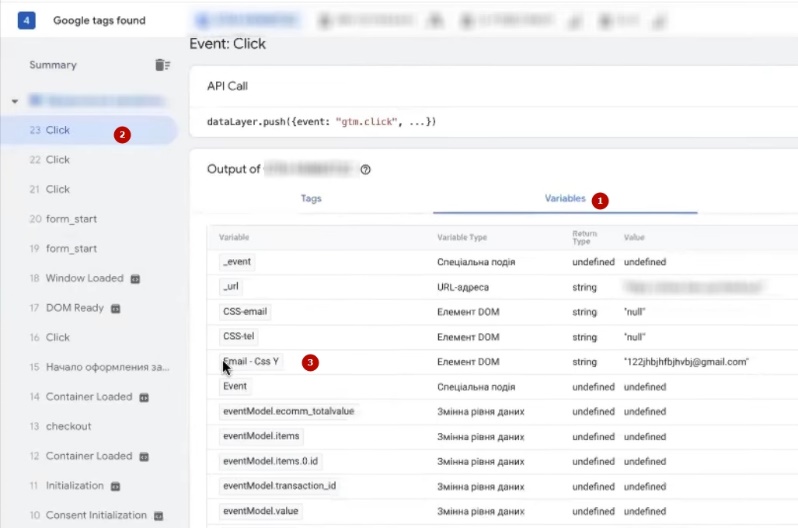
Task: Open the eventModel.transaction_id variable
Action: pos(280,486)
